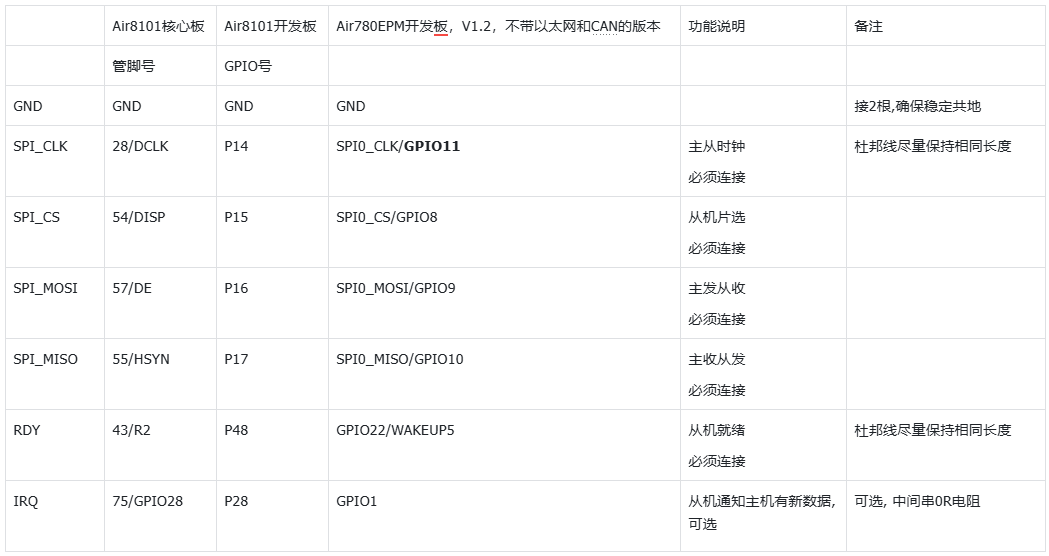
Task: Select the Air8101开发板 header cell
Action: 272,26
